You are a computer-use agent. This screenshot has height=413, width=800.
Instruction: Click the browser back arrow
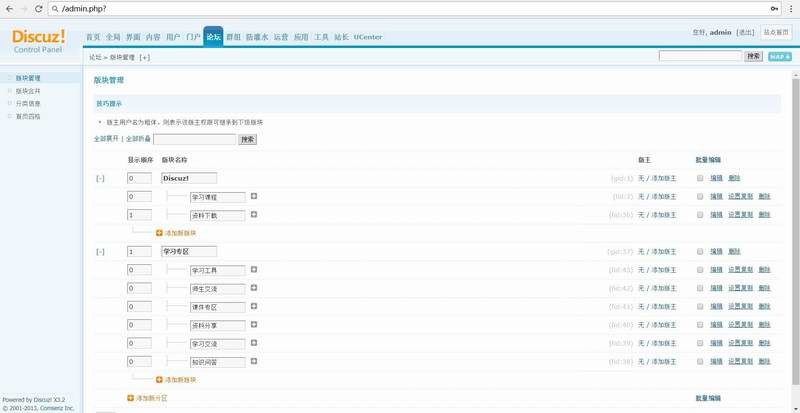pyautogui.click(x=9, y=9)
